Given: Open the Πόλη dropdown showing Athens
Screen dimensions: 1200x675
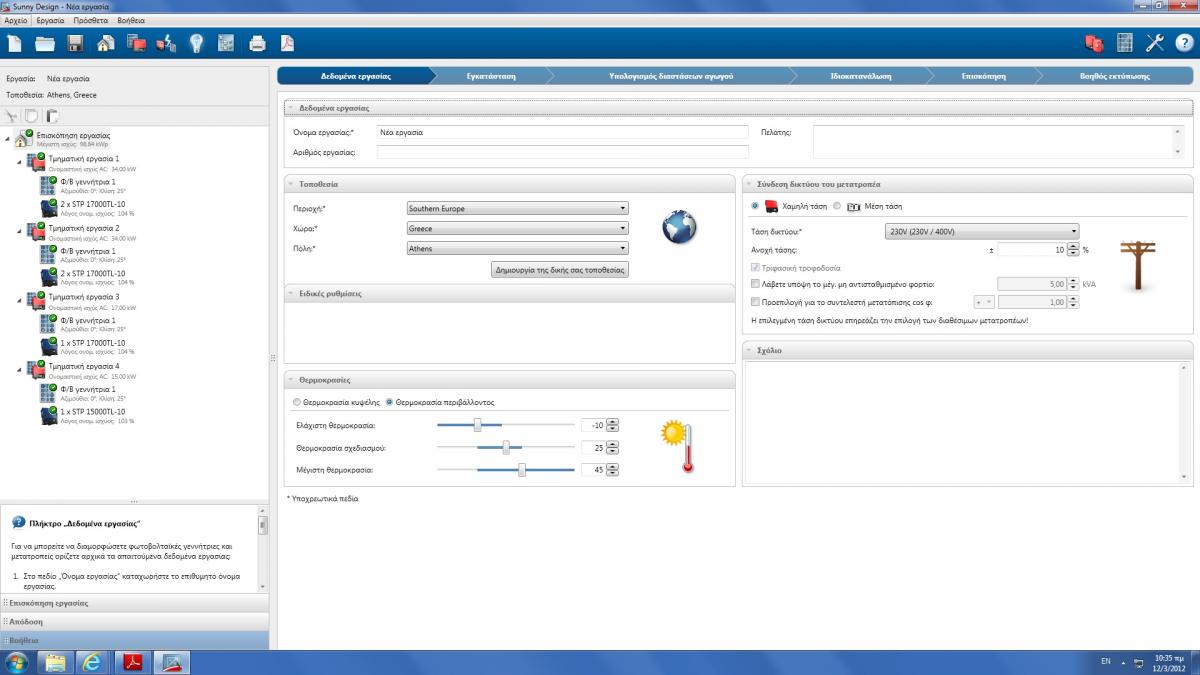Looking at the screenshot, I should [x=517, y=248].
